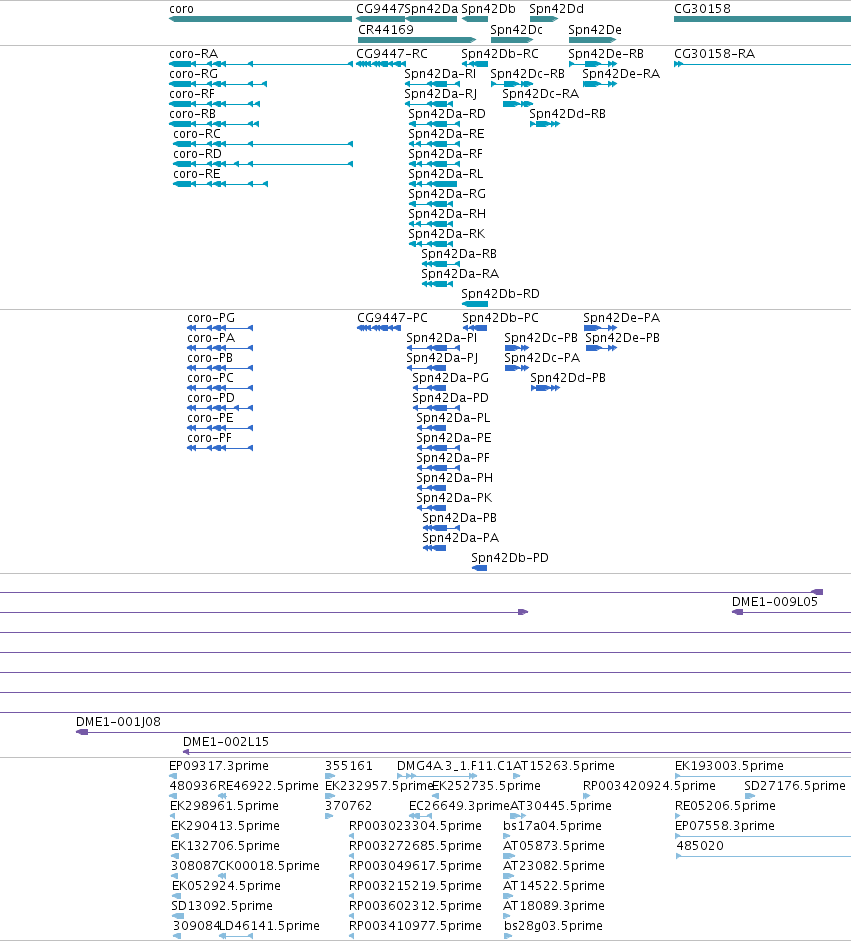851x941 pixels.
Task: Click protein Spn42De-PA
Action: (x=600, y=328)
